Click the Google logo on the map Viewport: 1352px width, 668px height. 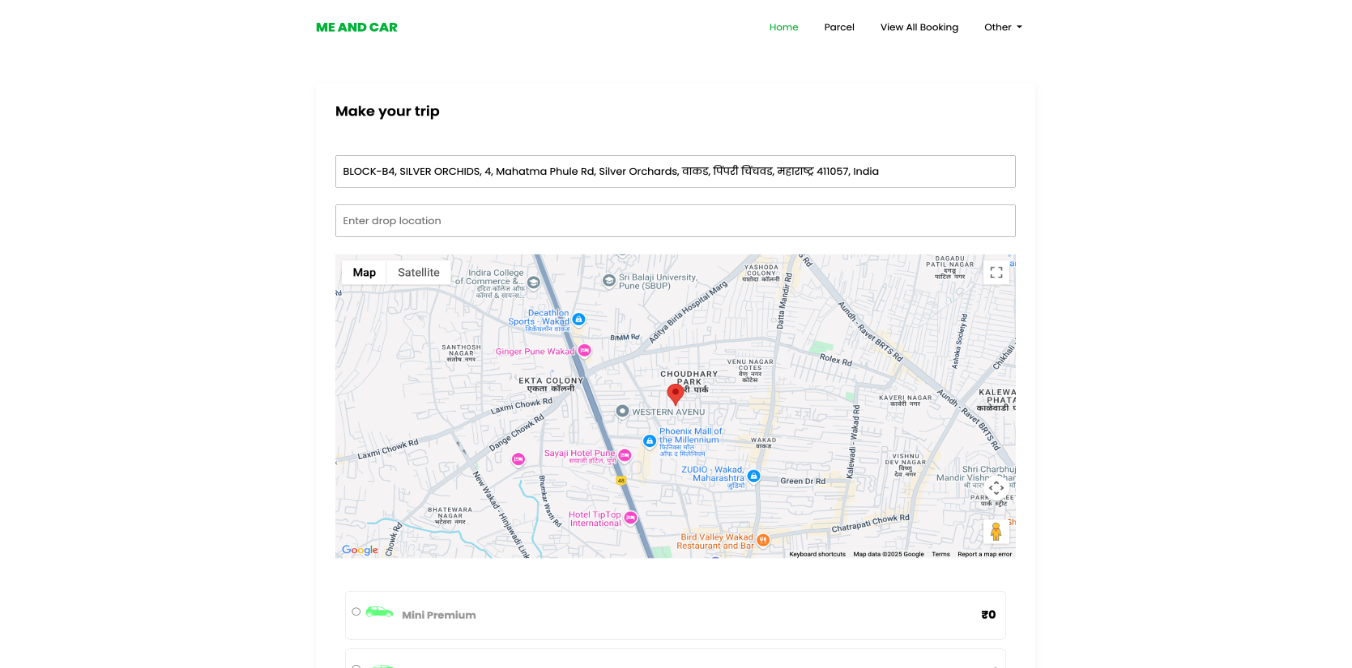pyautogui.click(x=360, y=549)
